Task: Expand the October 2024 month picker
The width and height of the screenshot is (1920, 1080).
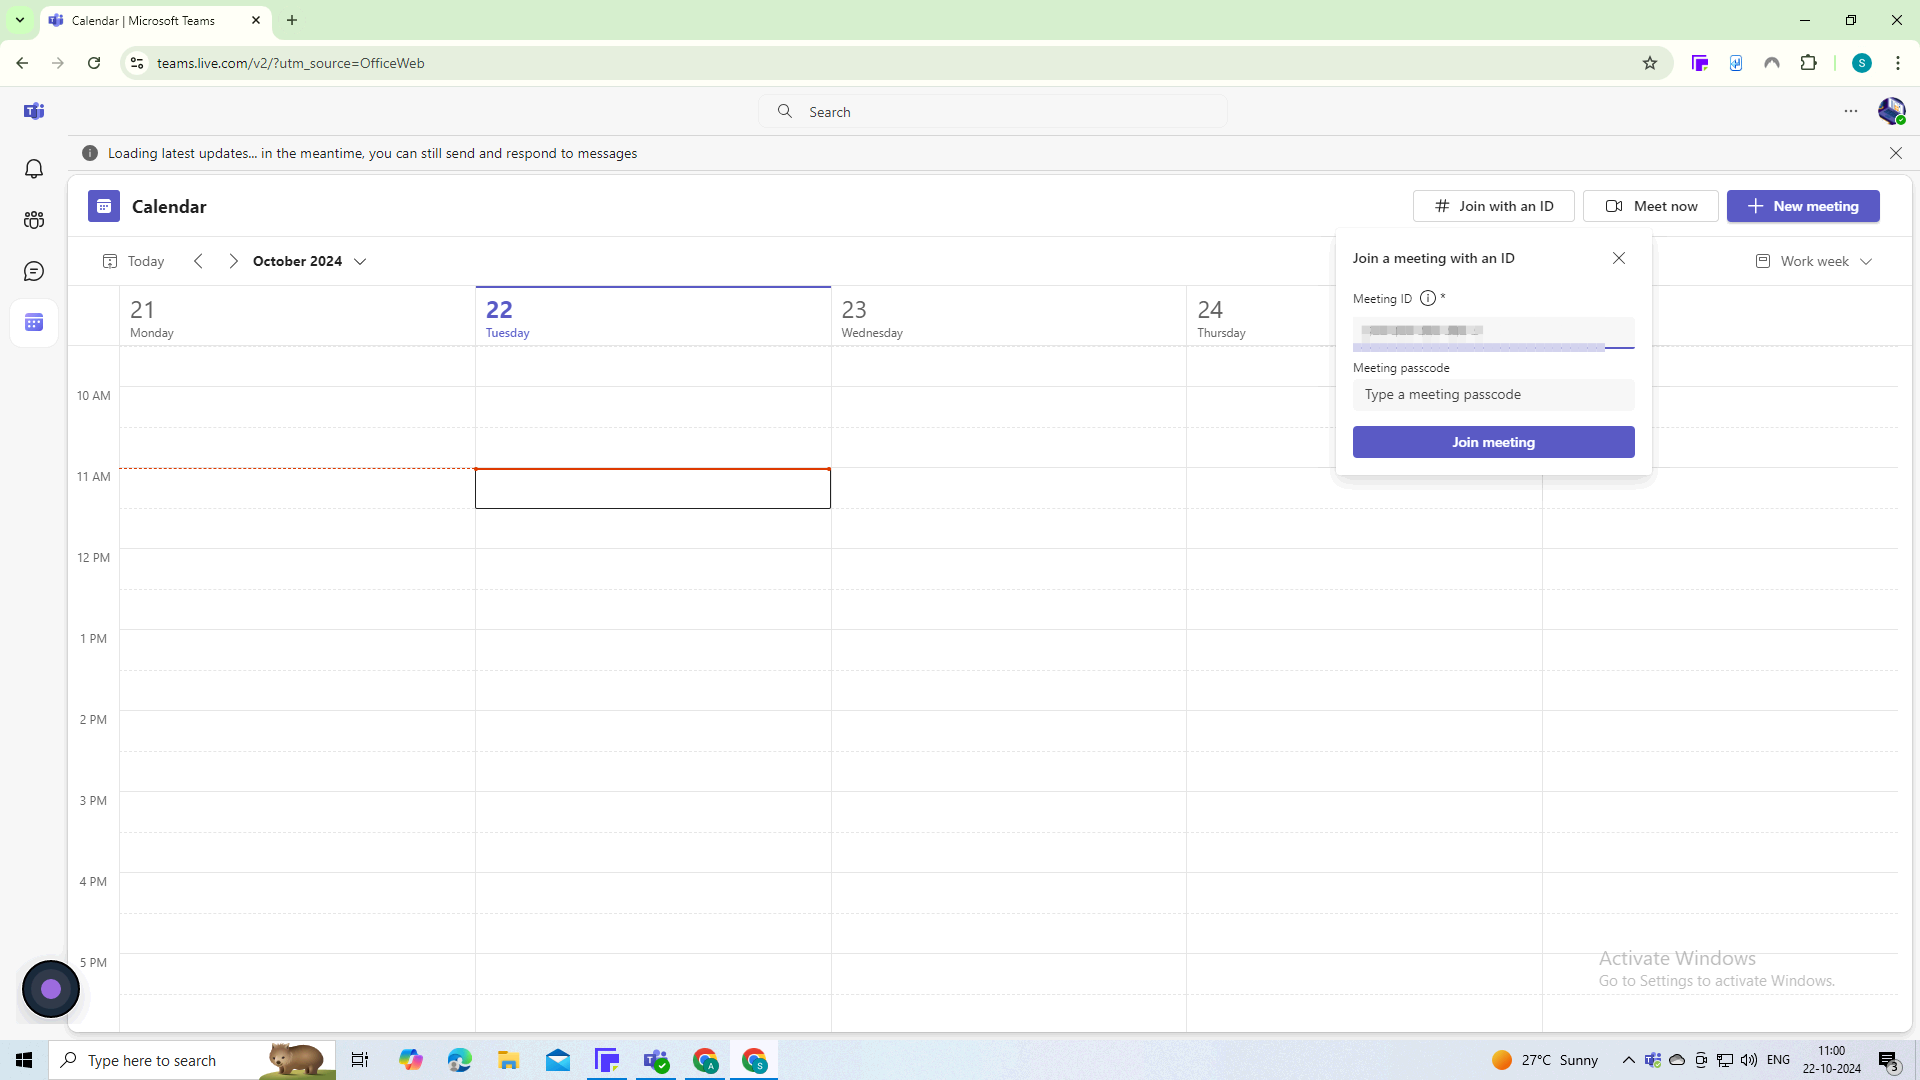Action: tap(310, 261)
